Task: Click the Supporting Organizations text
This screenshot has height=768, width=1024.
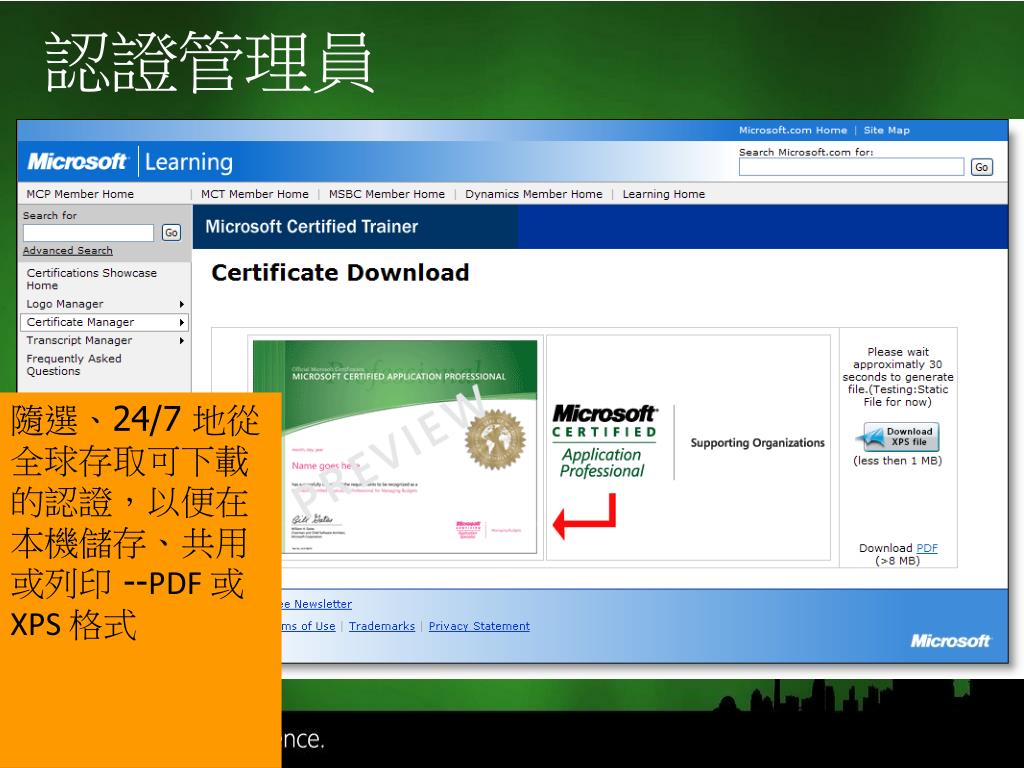Action: point(758,443)
